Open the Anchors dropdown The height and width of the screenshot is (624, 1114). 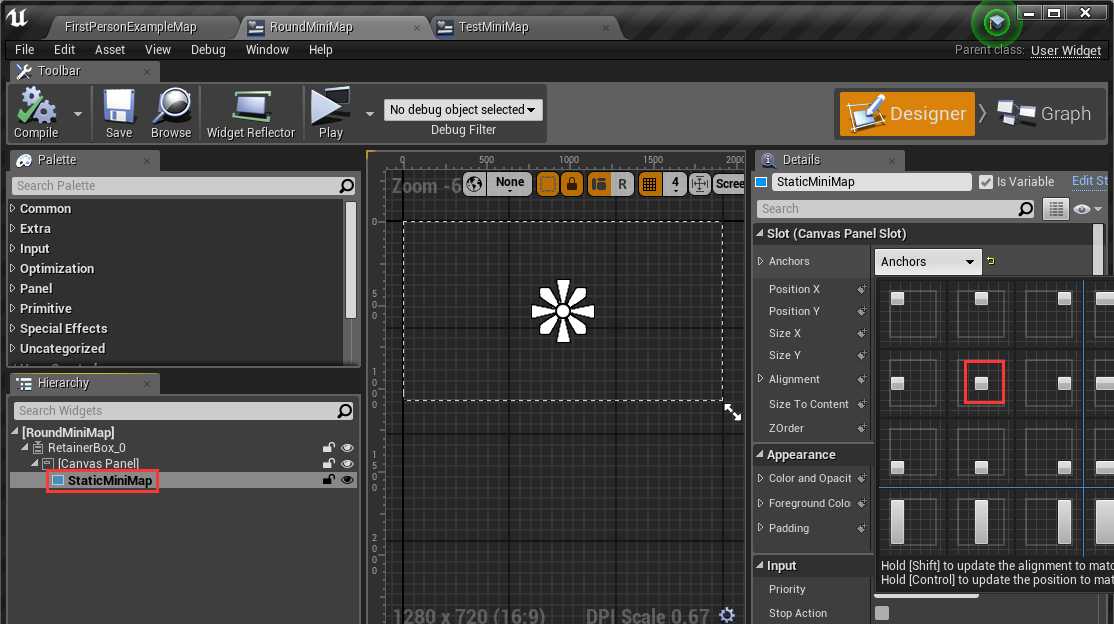pyautogui.click(x=928, y=262)
